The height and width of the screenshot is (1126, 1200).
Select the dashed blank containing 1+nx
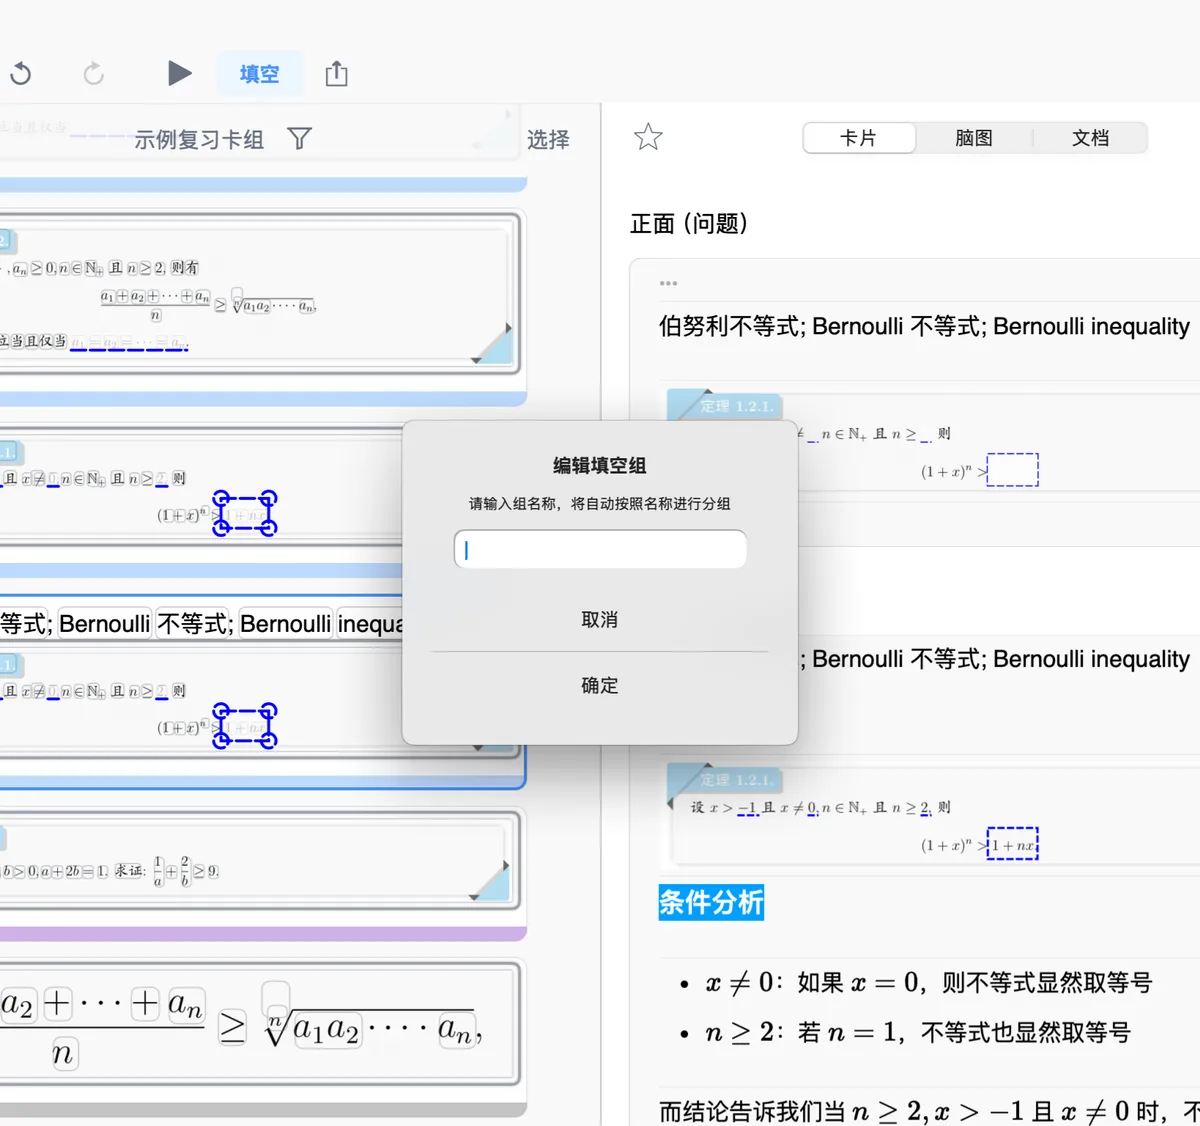(1013, 844)
